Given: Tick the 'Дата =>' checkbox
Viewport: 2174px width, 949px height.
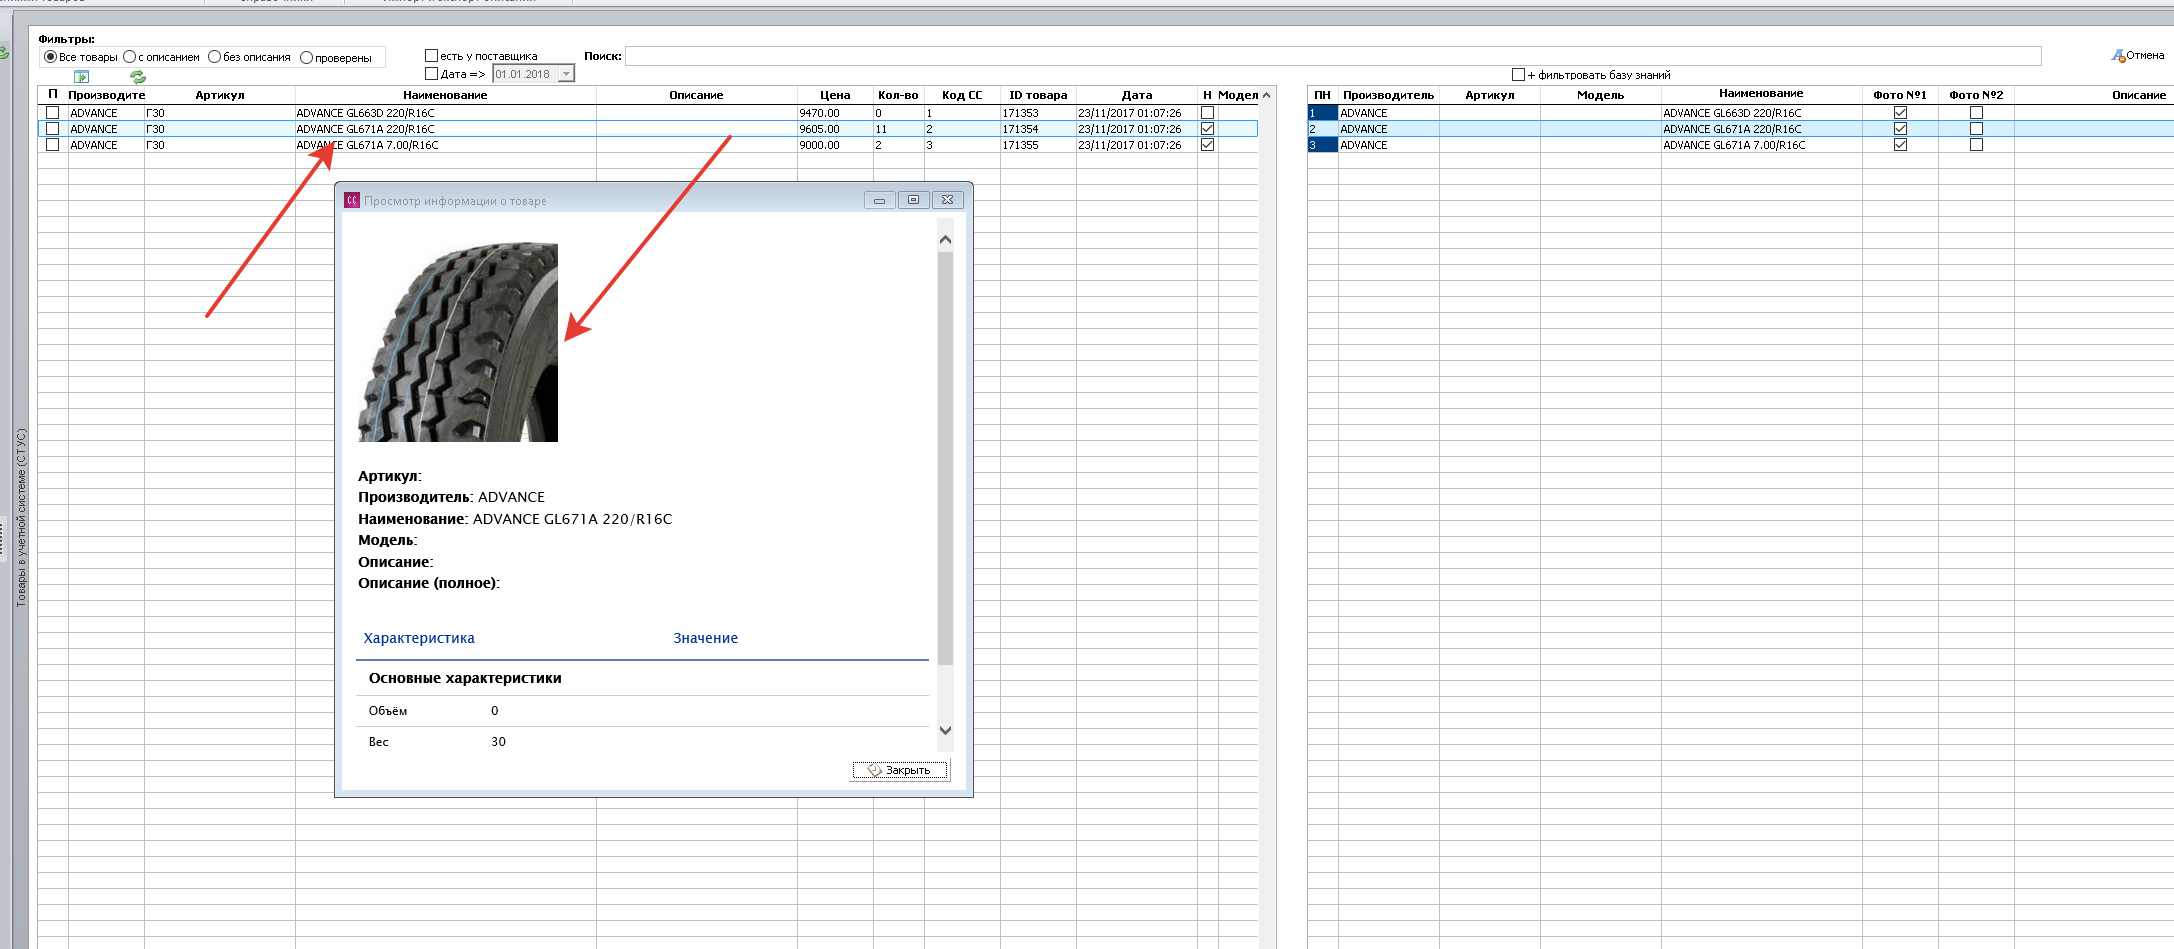Looking at the screenshot, I should (x=432, y=74).
